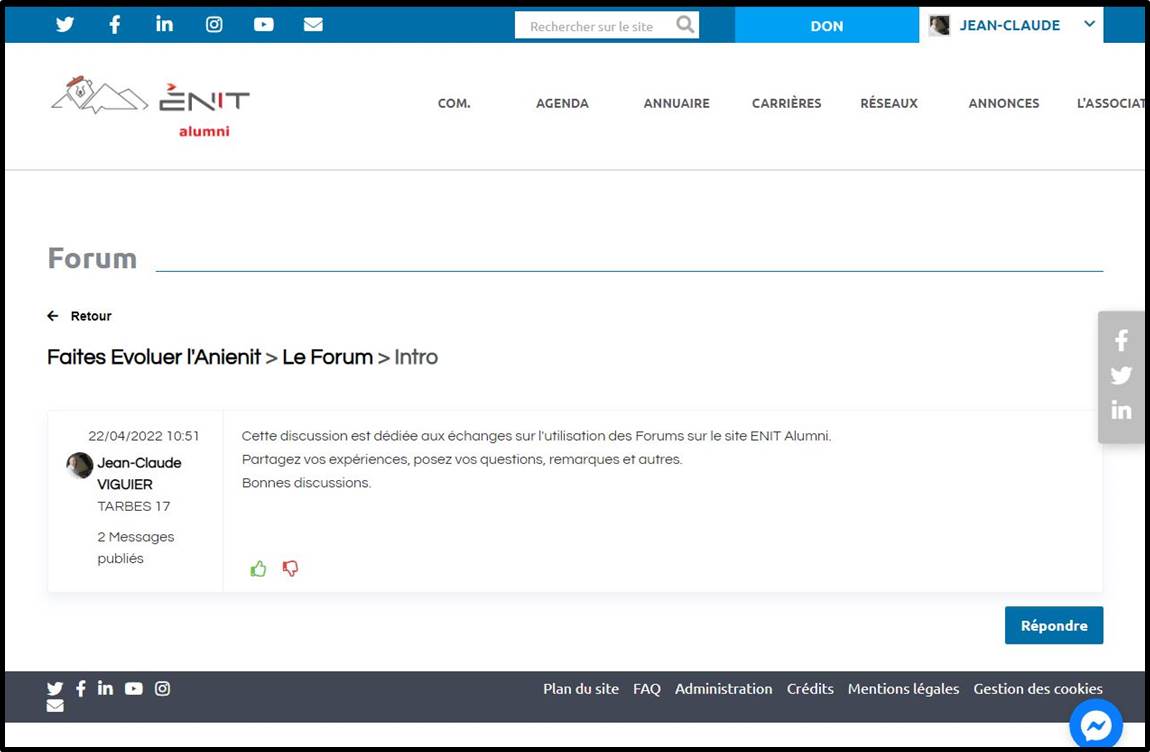Open the Messenger chat bubble
The image size is (1150, 752).
(x=1096, y=726)
